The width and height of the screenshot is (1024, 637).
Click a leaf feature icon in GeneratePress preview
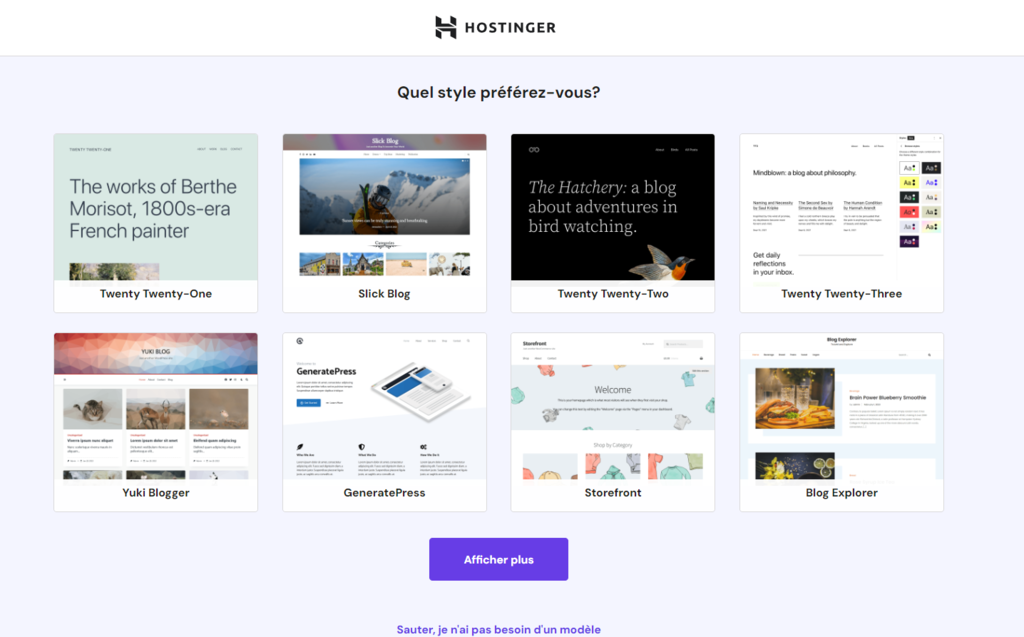(300, 447)
